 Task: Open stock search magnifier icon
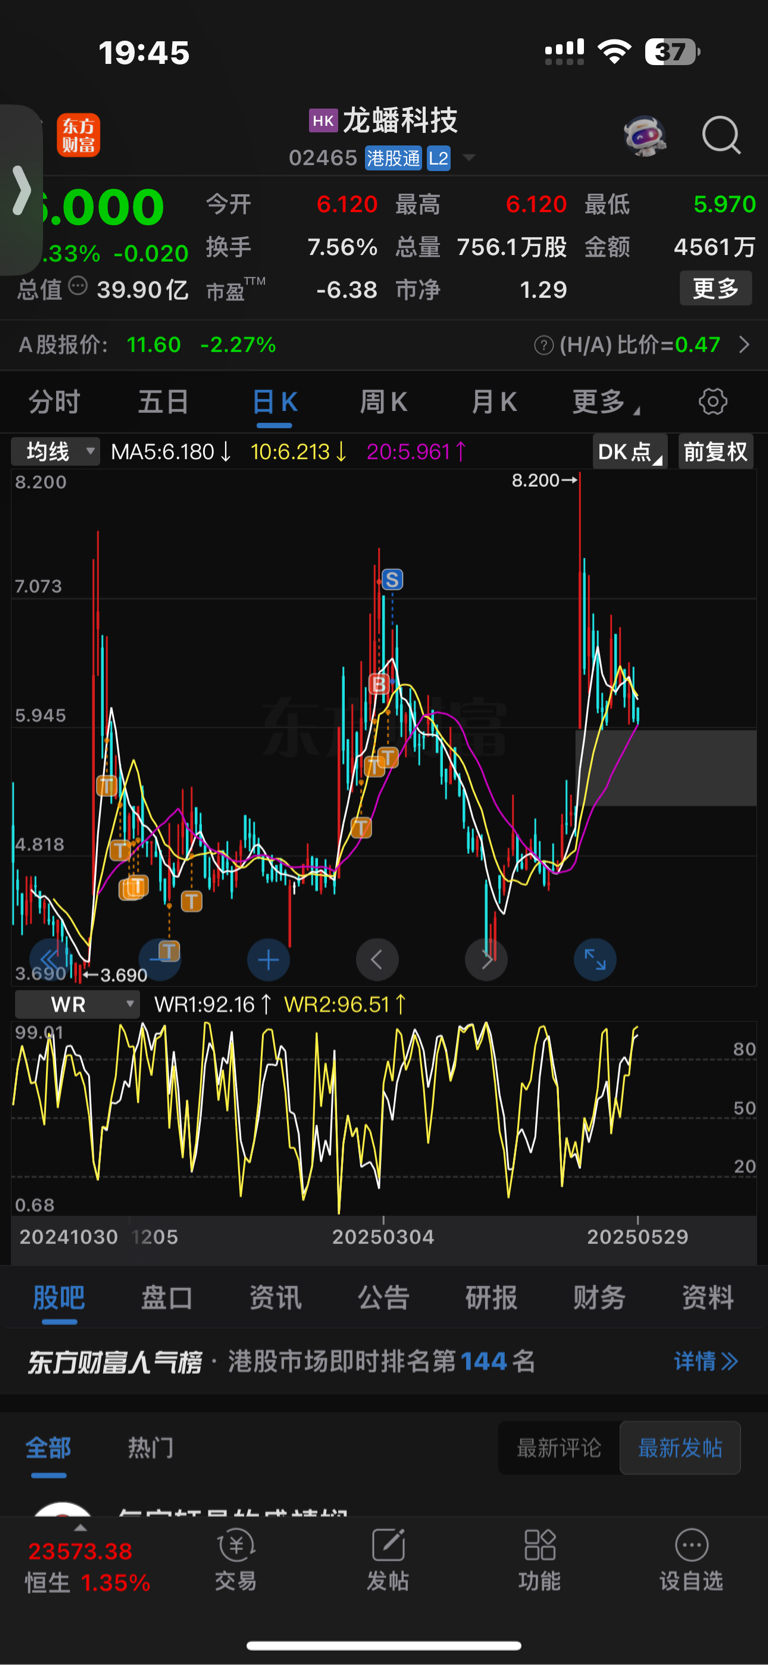tap(721, 135)
